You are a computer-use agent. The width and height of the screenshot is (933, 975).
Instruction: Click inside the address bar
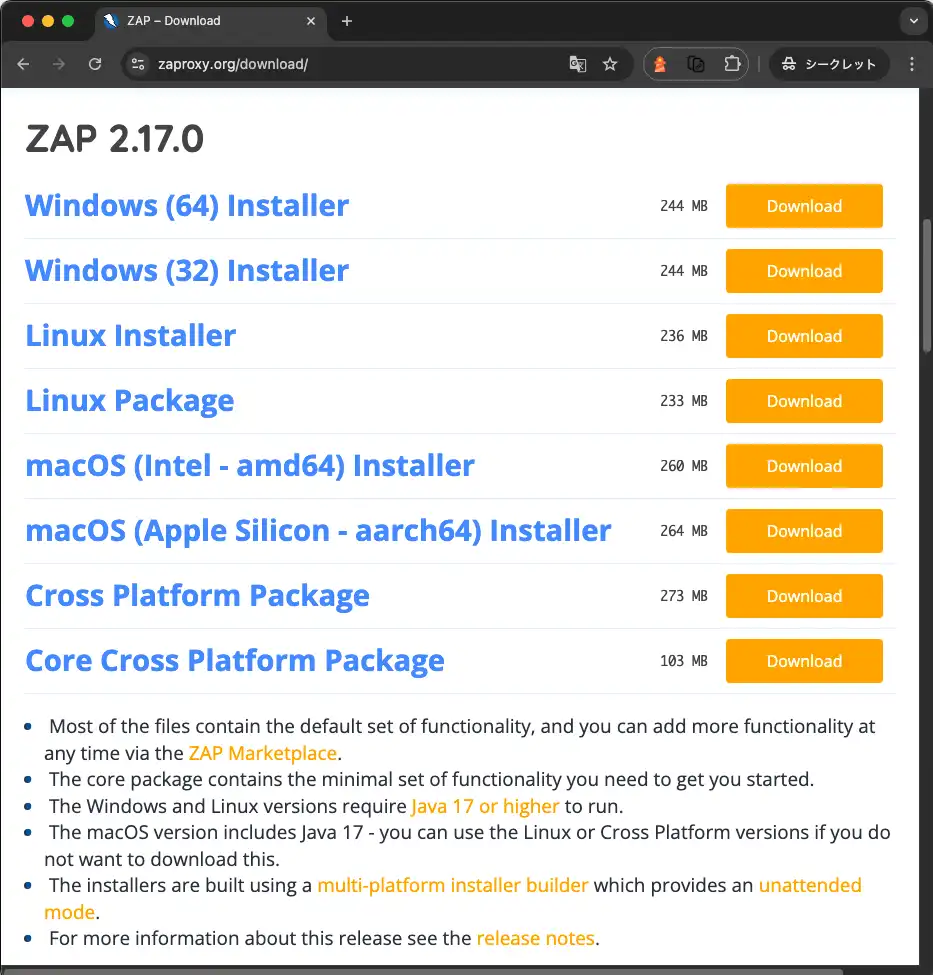(x=300, y=63)
